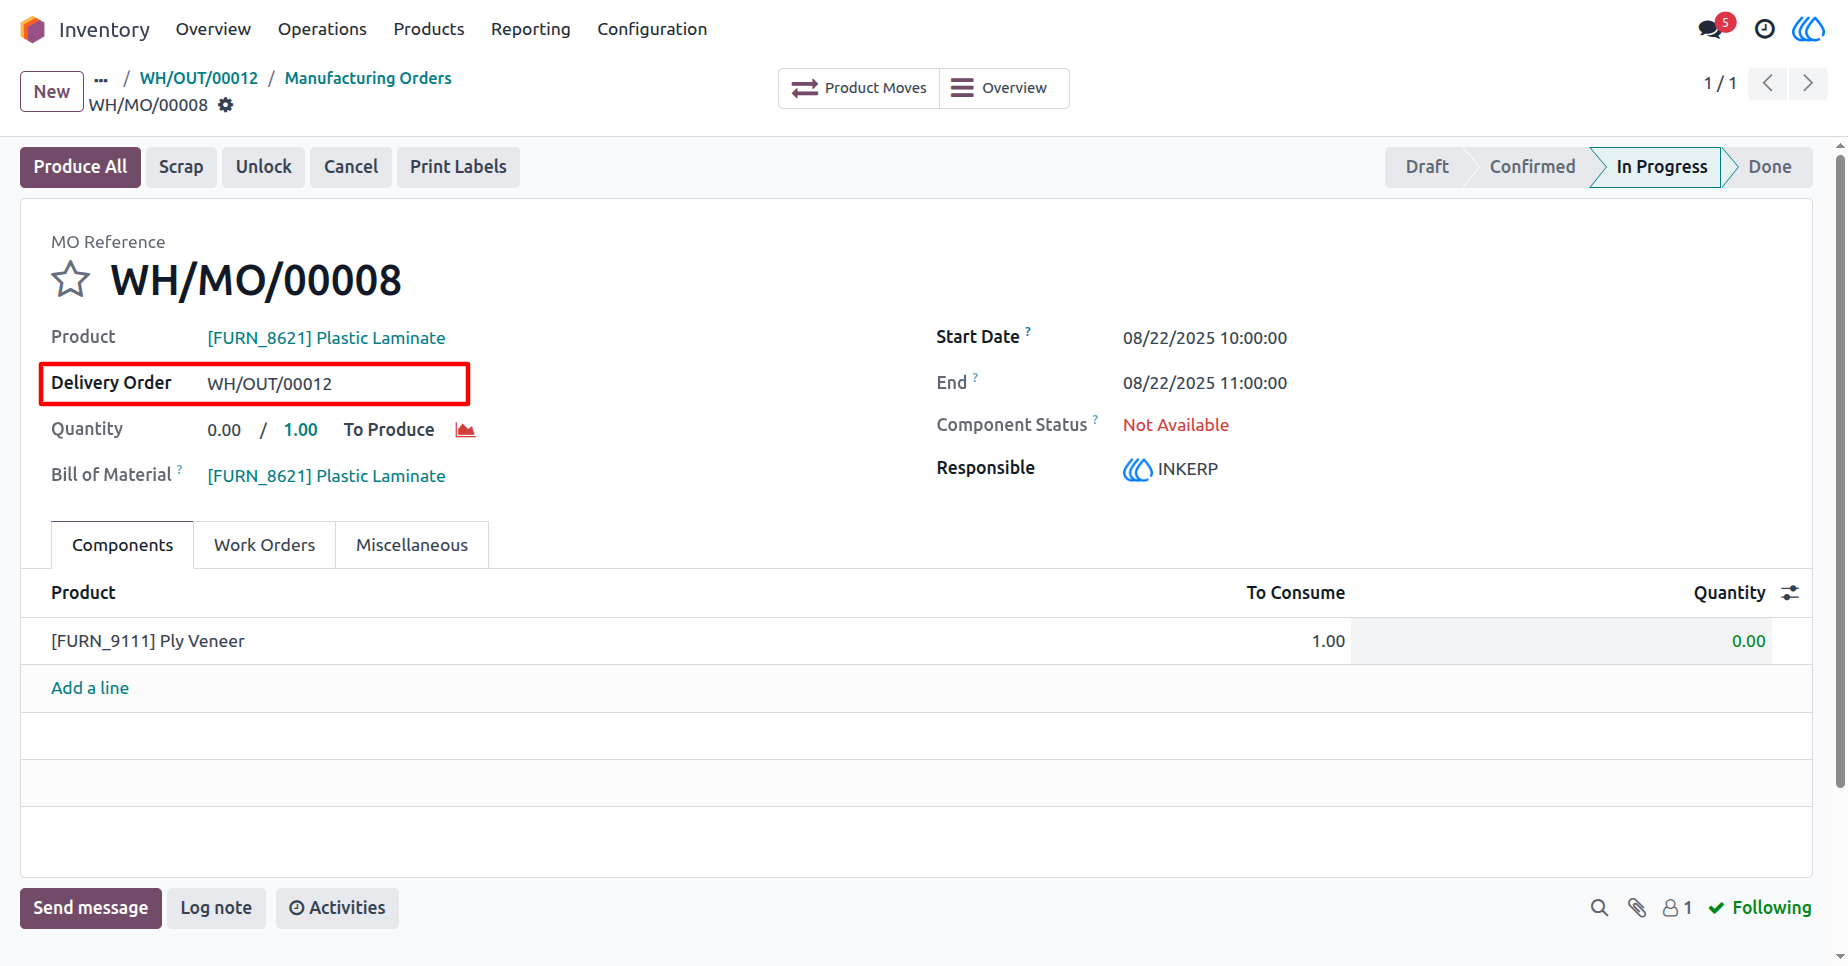Click the Unlock button
Screen dimensions: 1848x966
[x=264, y=167]
